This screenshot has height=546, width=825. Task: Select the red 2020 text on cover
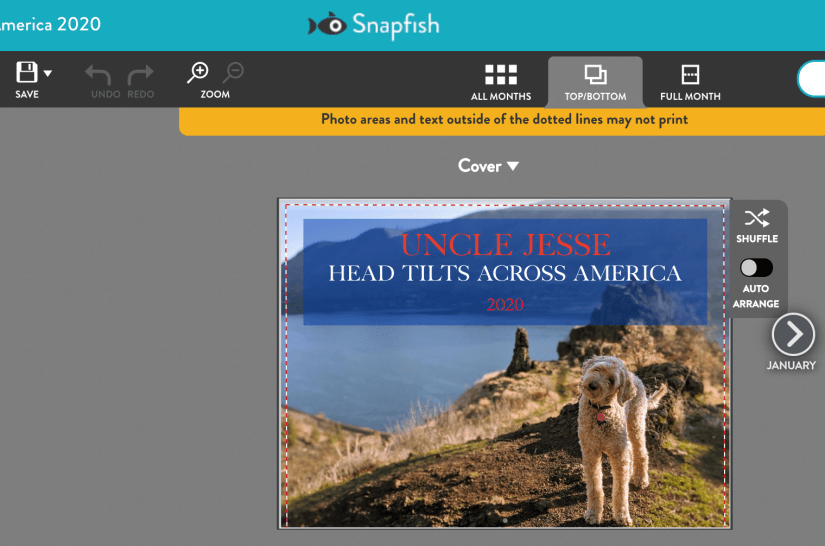click(x=505, y=305)
